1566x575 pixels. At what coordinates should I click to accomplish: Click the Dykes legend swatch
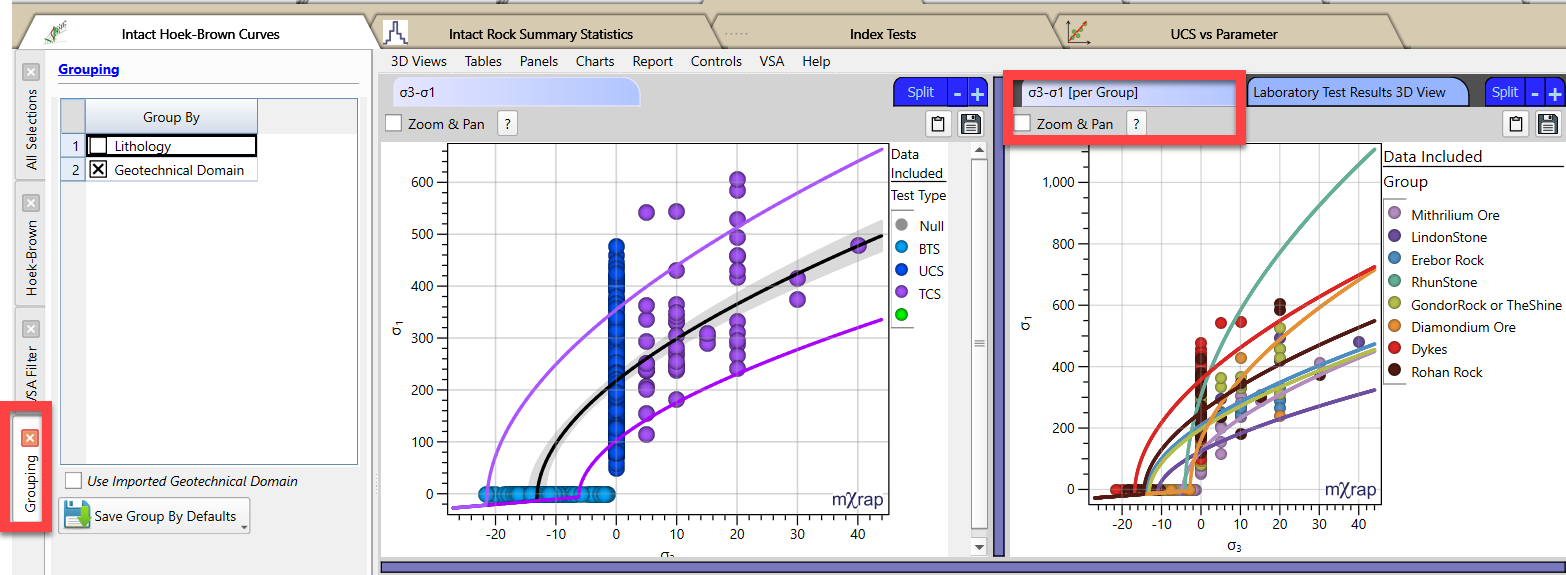1394,349
